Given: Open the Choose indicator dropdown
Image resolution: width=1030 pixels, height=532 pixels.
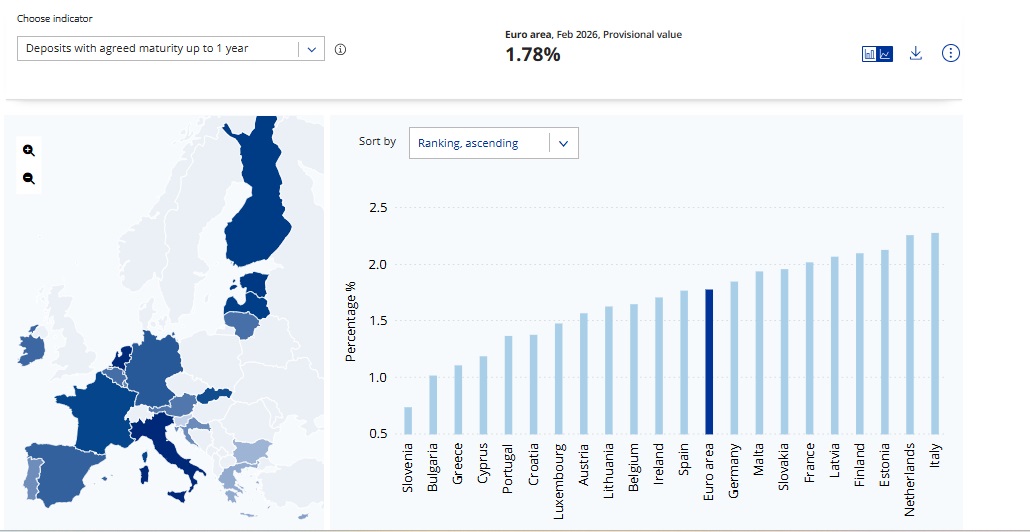Looking at the screenshot, I should click(x=170, y=48).
